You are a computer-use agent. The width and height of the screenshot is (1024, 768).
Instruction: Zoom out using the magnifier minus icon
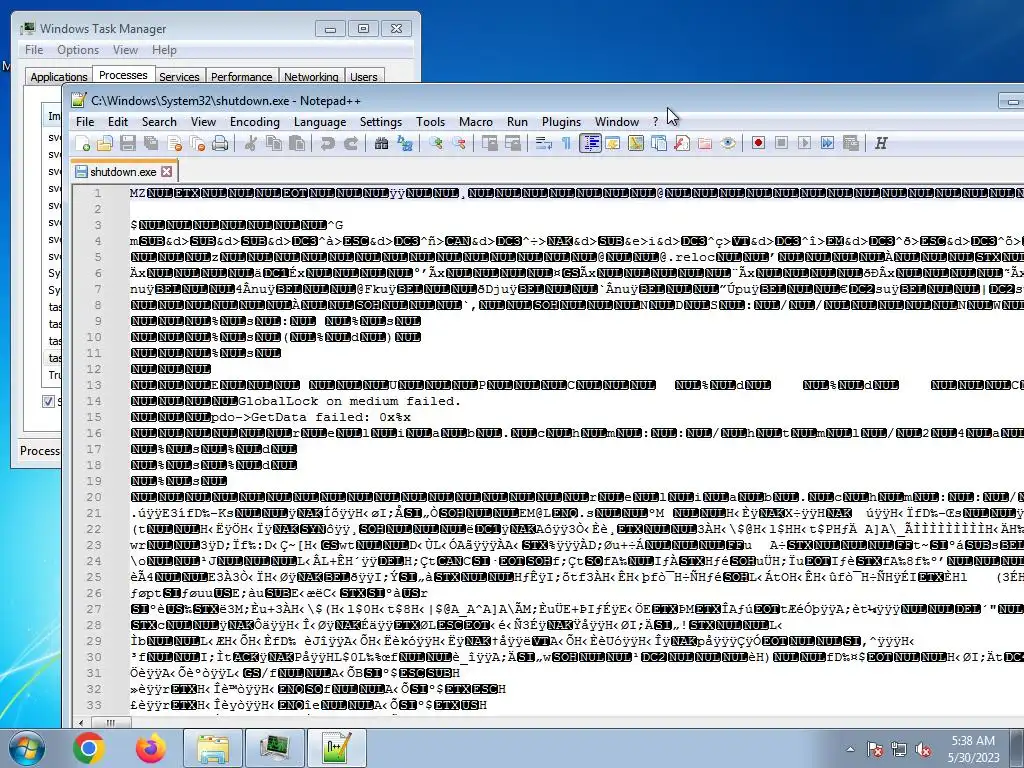coord(458,144)
